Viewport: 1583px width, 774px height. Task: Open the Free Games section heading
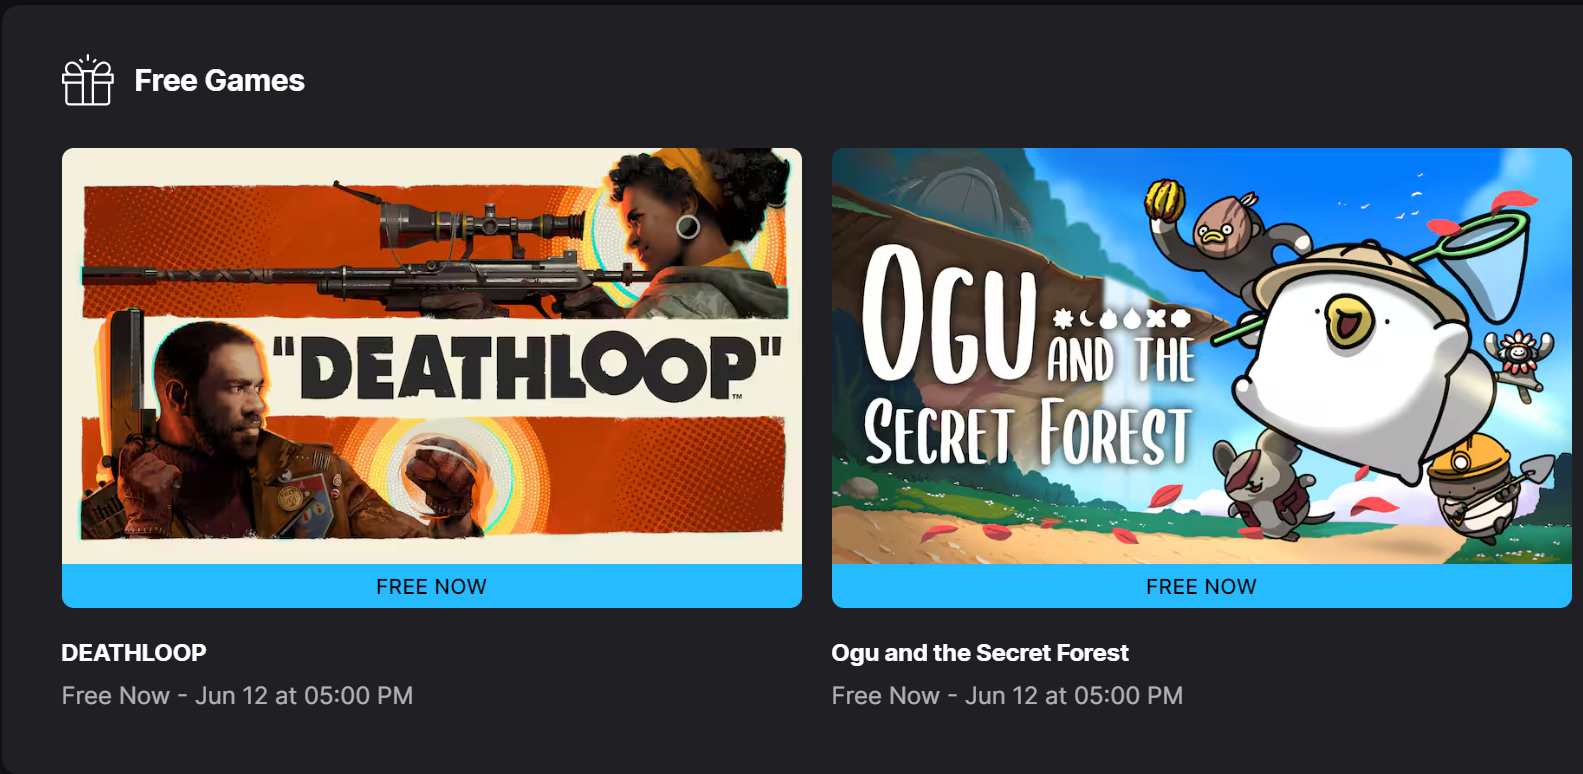click(x=219, y=80)
